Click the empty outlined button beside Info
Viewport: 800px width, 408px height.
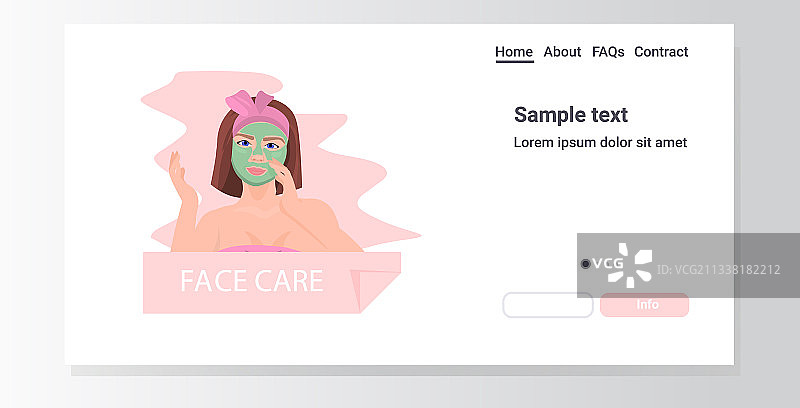[x=547, y=305]
